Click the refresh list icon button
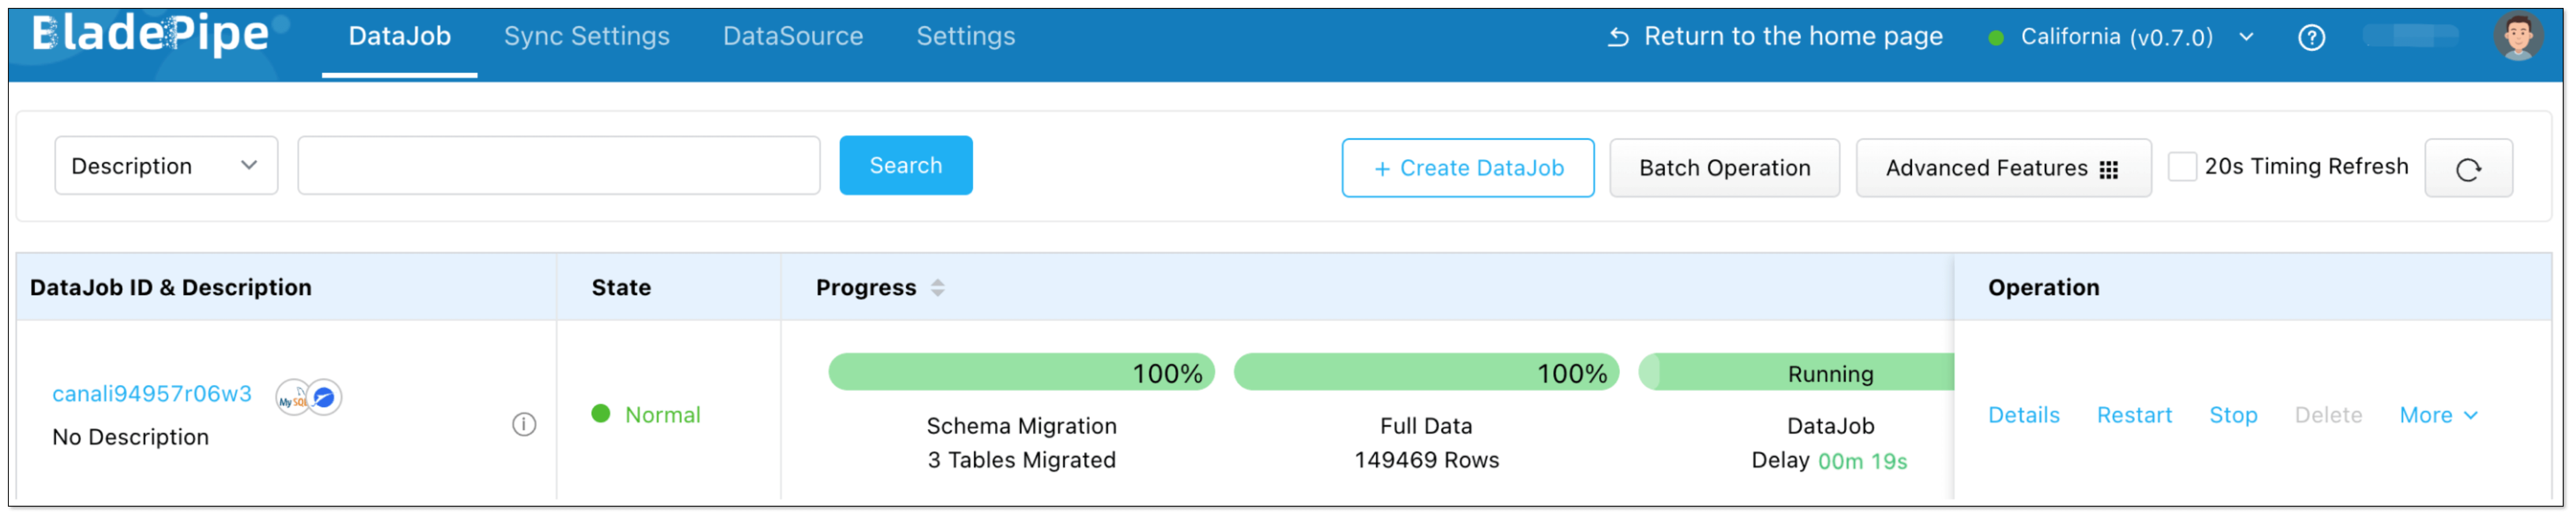The image size is (2576, 519). (x=2467, y=168)
